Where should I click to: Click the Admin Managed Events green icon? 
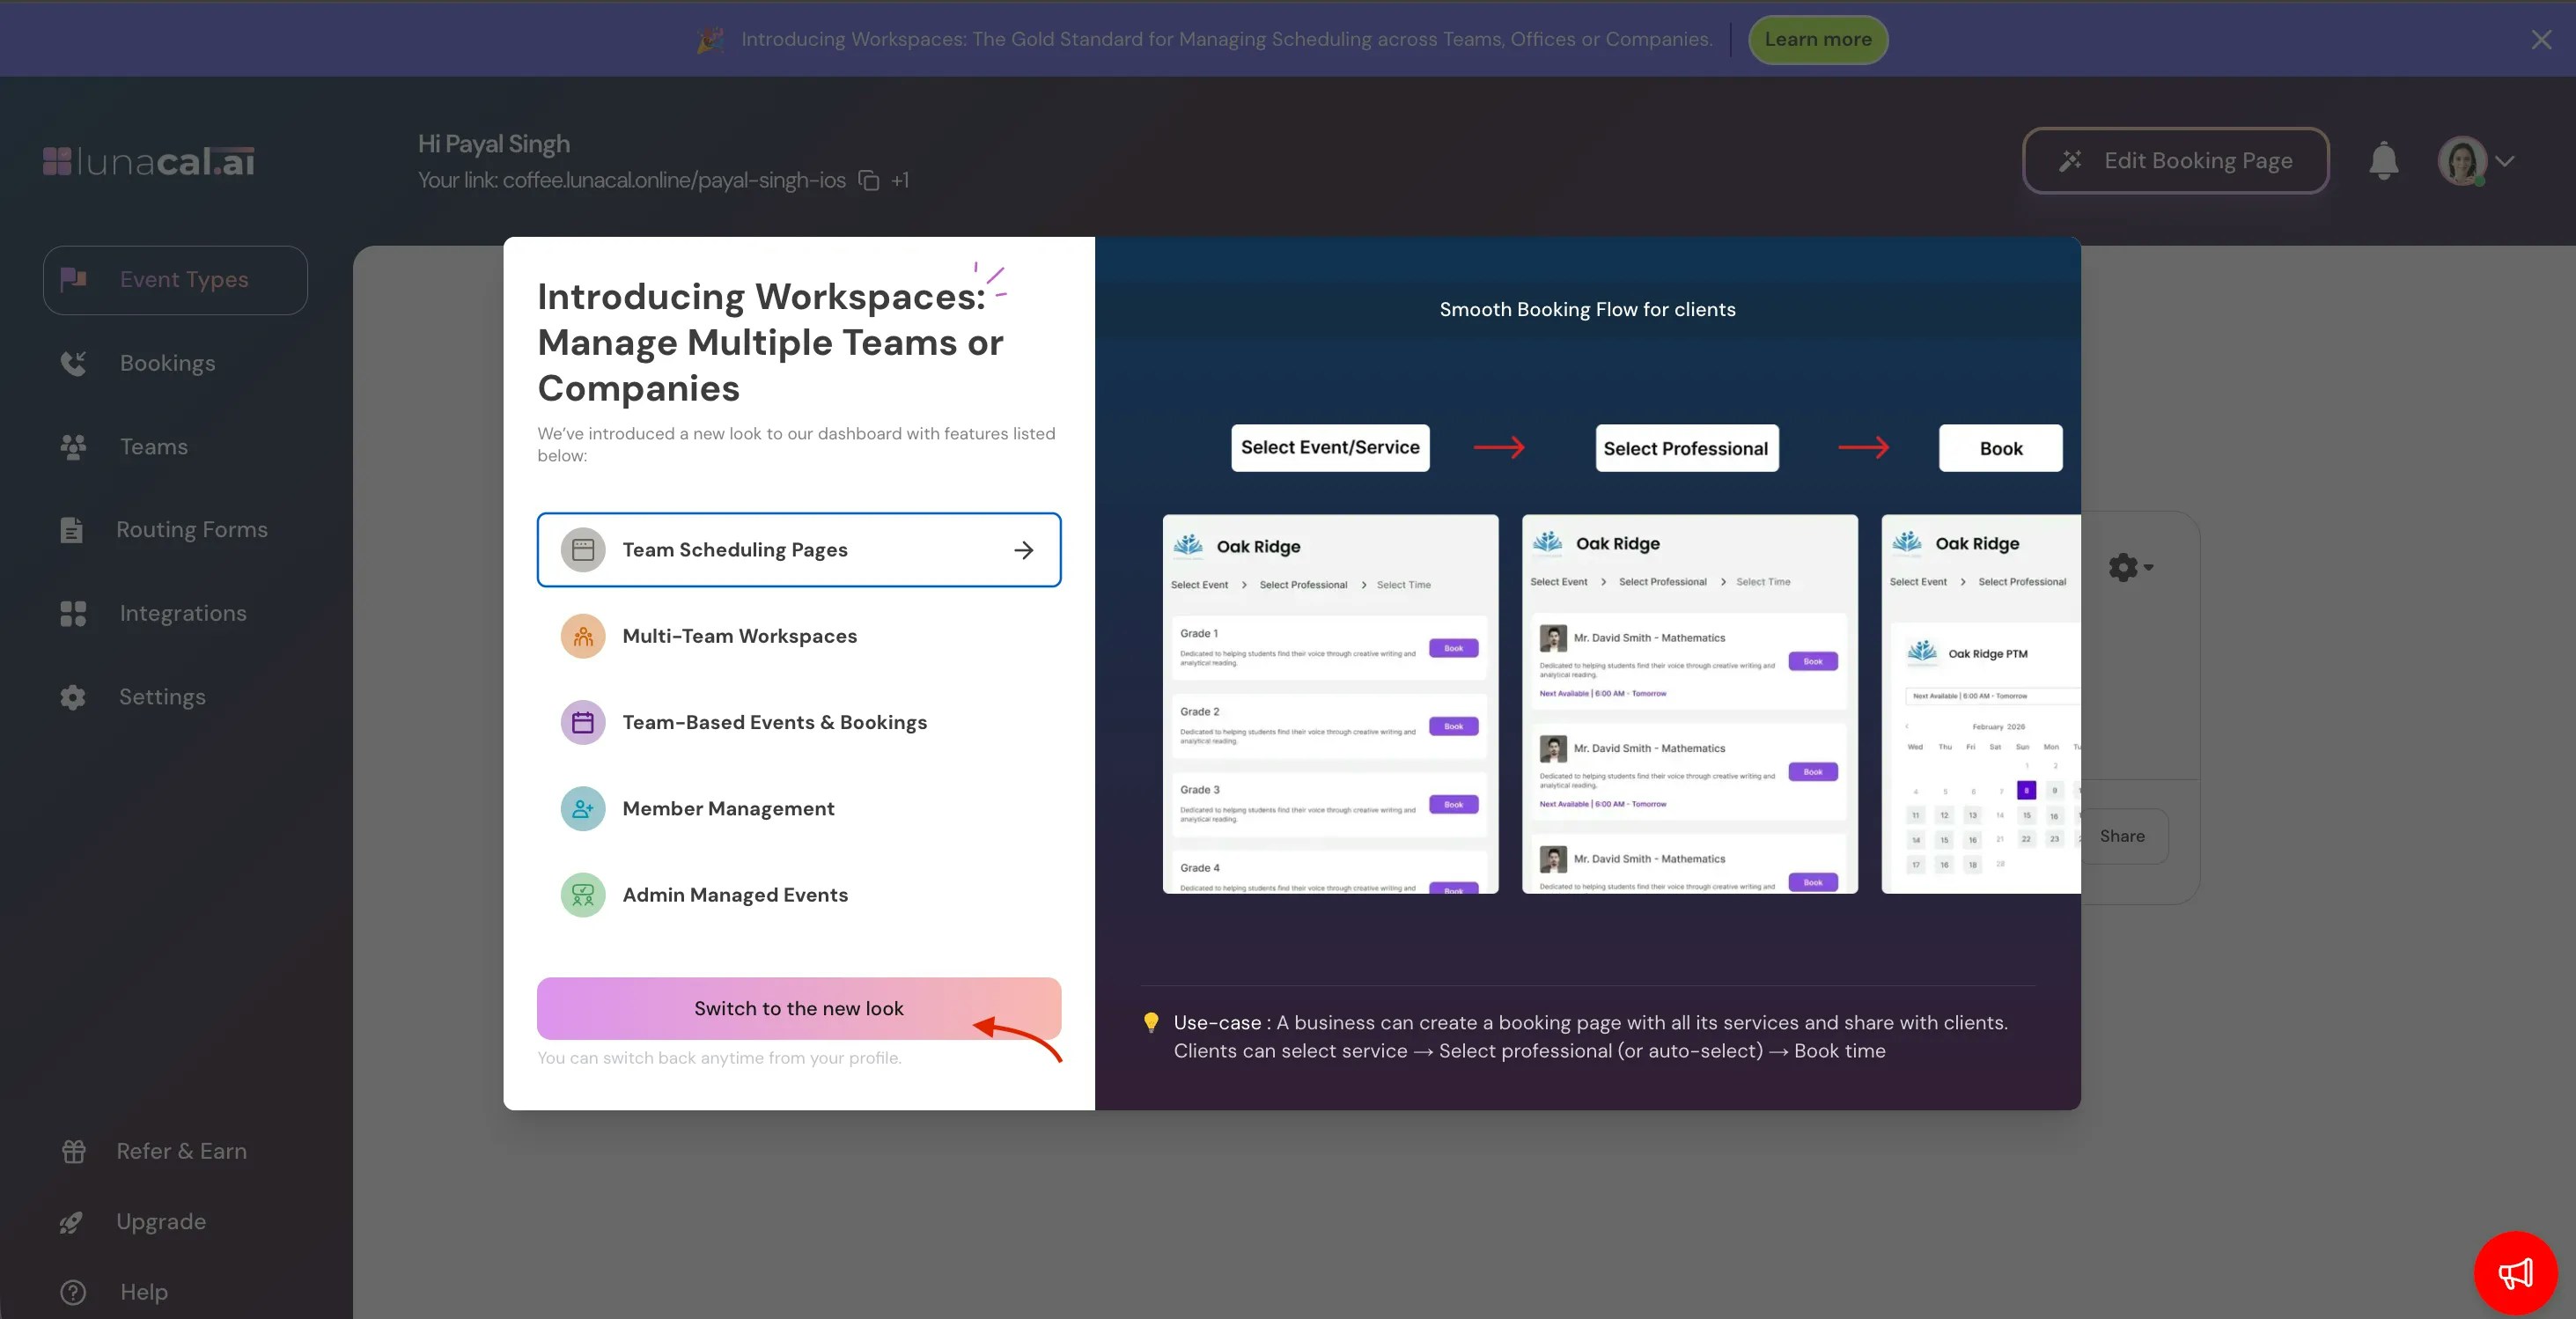583,895
